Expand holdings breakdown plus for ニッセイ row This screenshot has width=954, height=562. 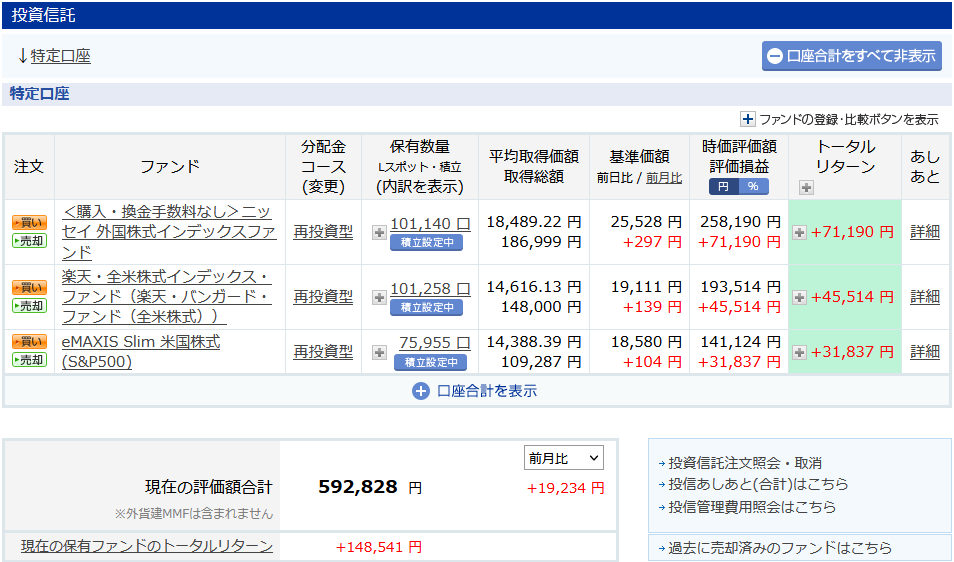[x=379, y=232]
